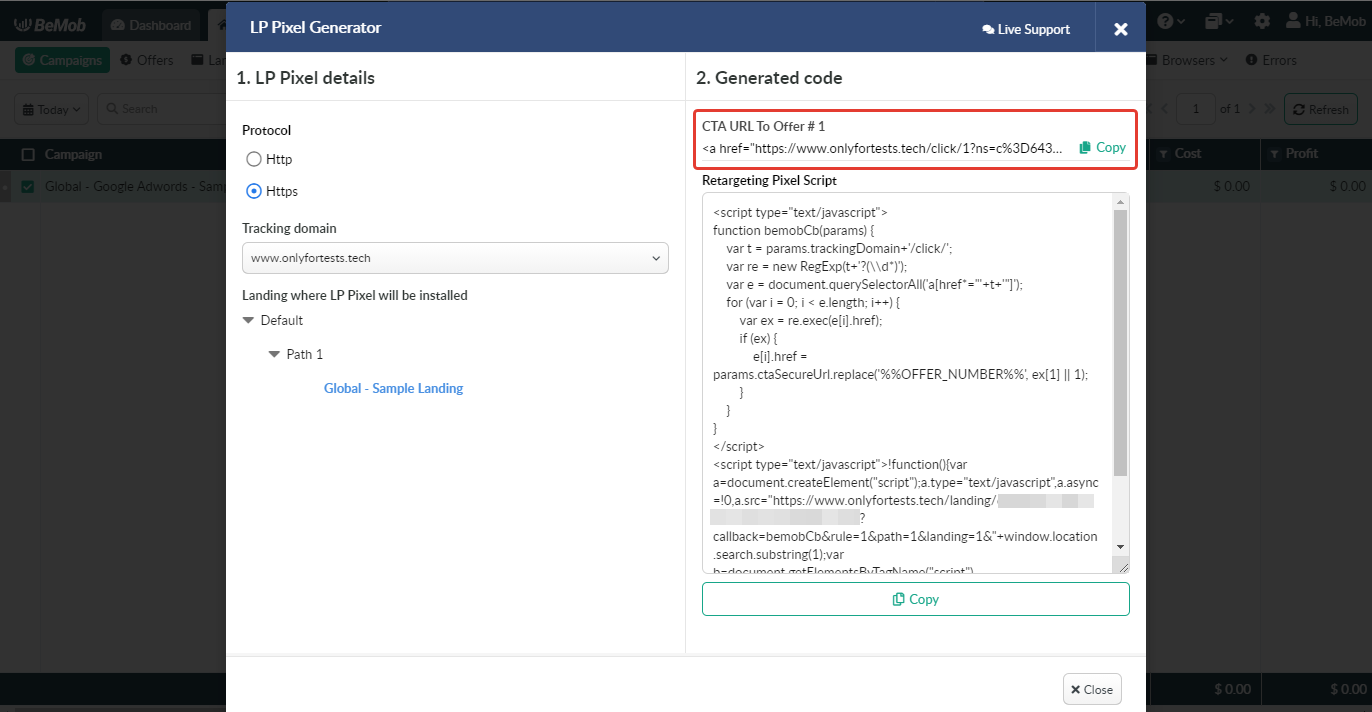The height and width of the screenshot is (712, 1372).
Task: Click the Profit column filter icon
Action: pos(1275,154)
